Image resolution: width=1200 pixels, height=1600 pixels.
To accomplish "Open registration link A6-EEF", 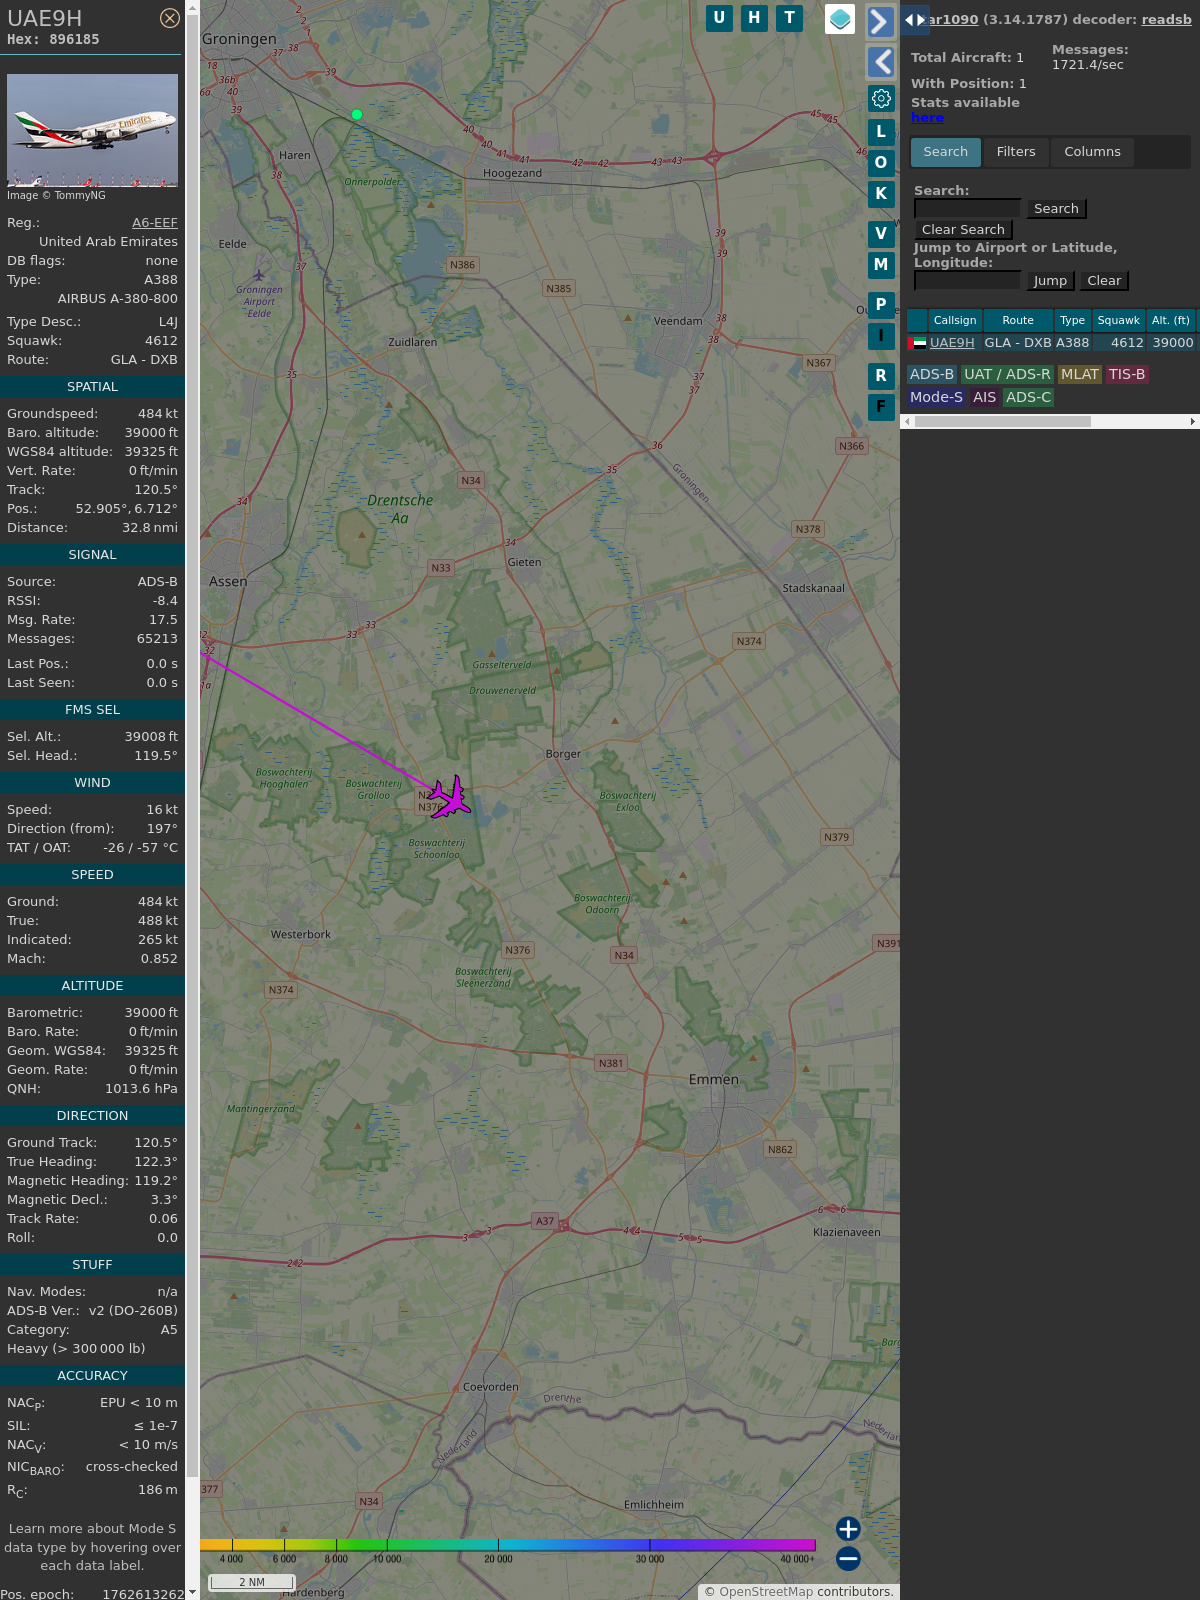I will [155, 223].
